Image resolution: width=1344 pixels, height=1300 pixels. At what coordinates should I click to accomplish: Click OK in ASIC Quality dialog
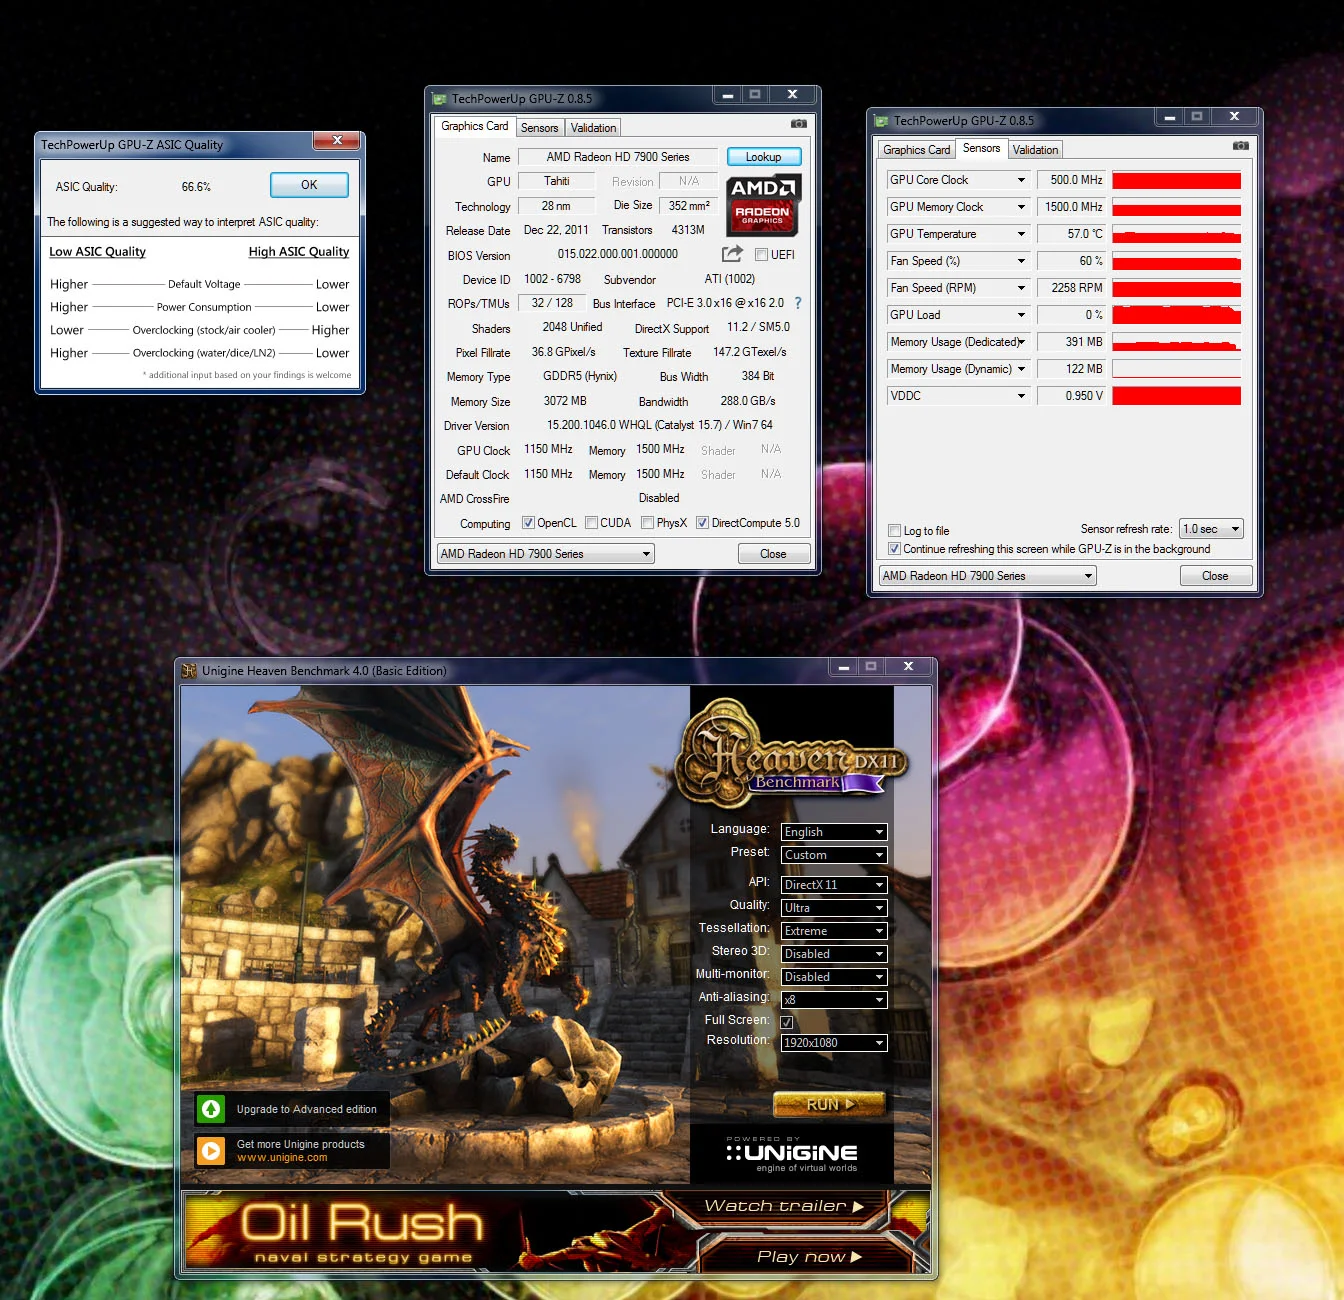click(309, 185)
